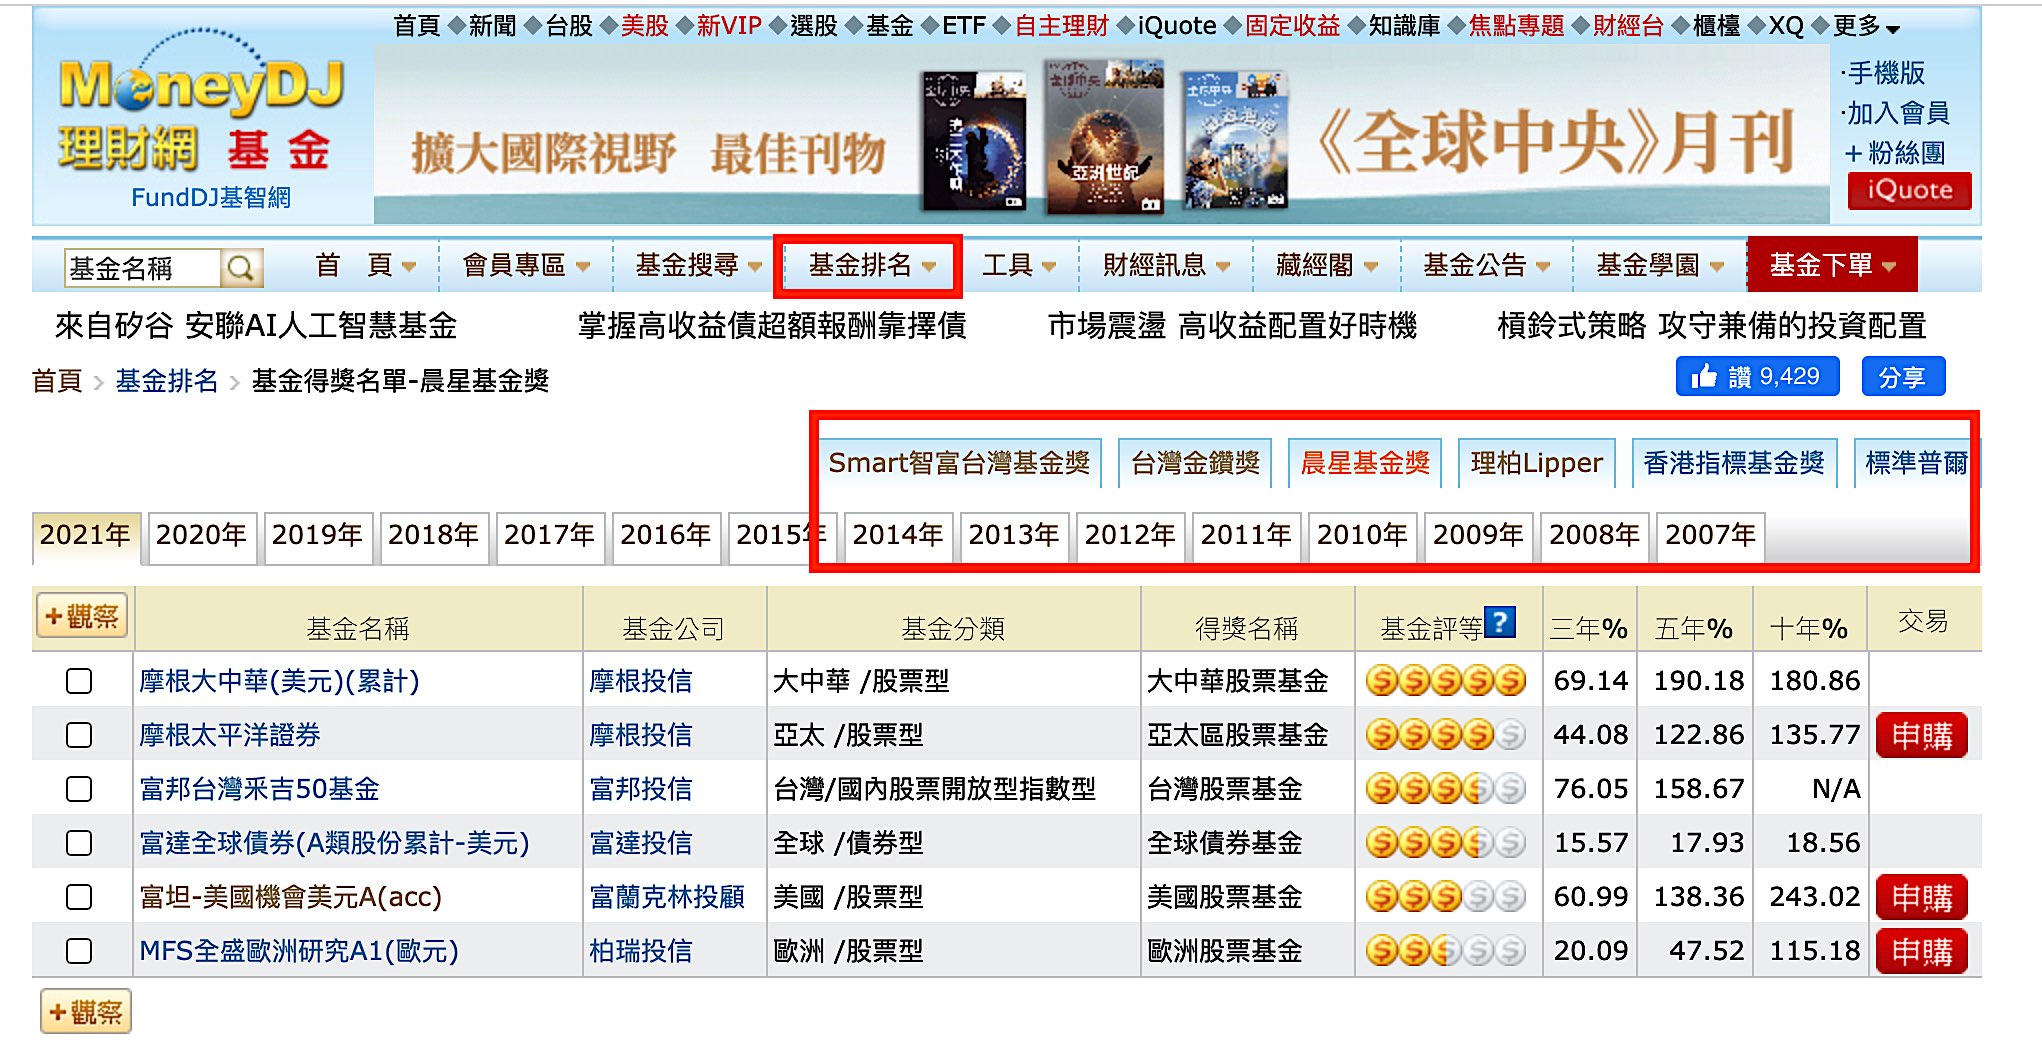Open the 基金學園 dropdown menu

click(1660, 265)
